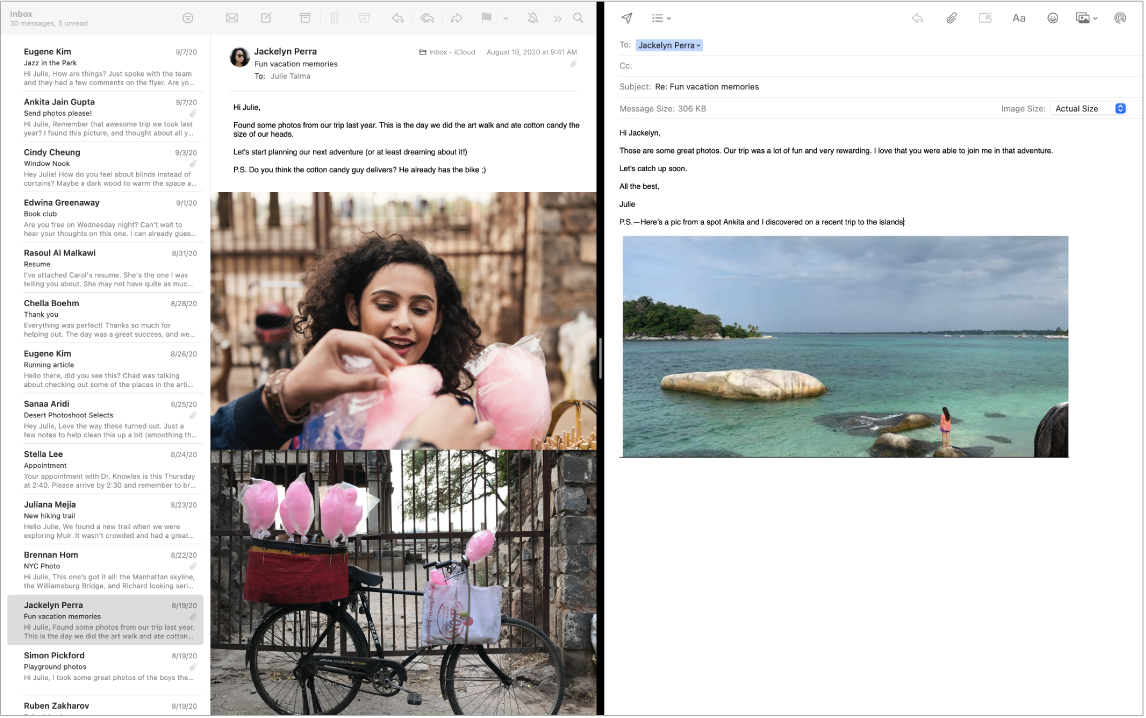This screenshot has height=718, width=1146.
Task: Insert an emoji into the reply
Action: click(1052, 18)
